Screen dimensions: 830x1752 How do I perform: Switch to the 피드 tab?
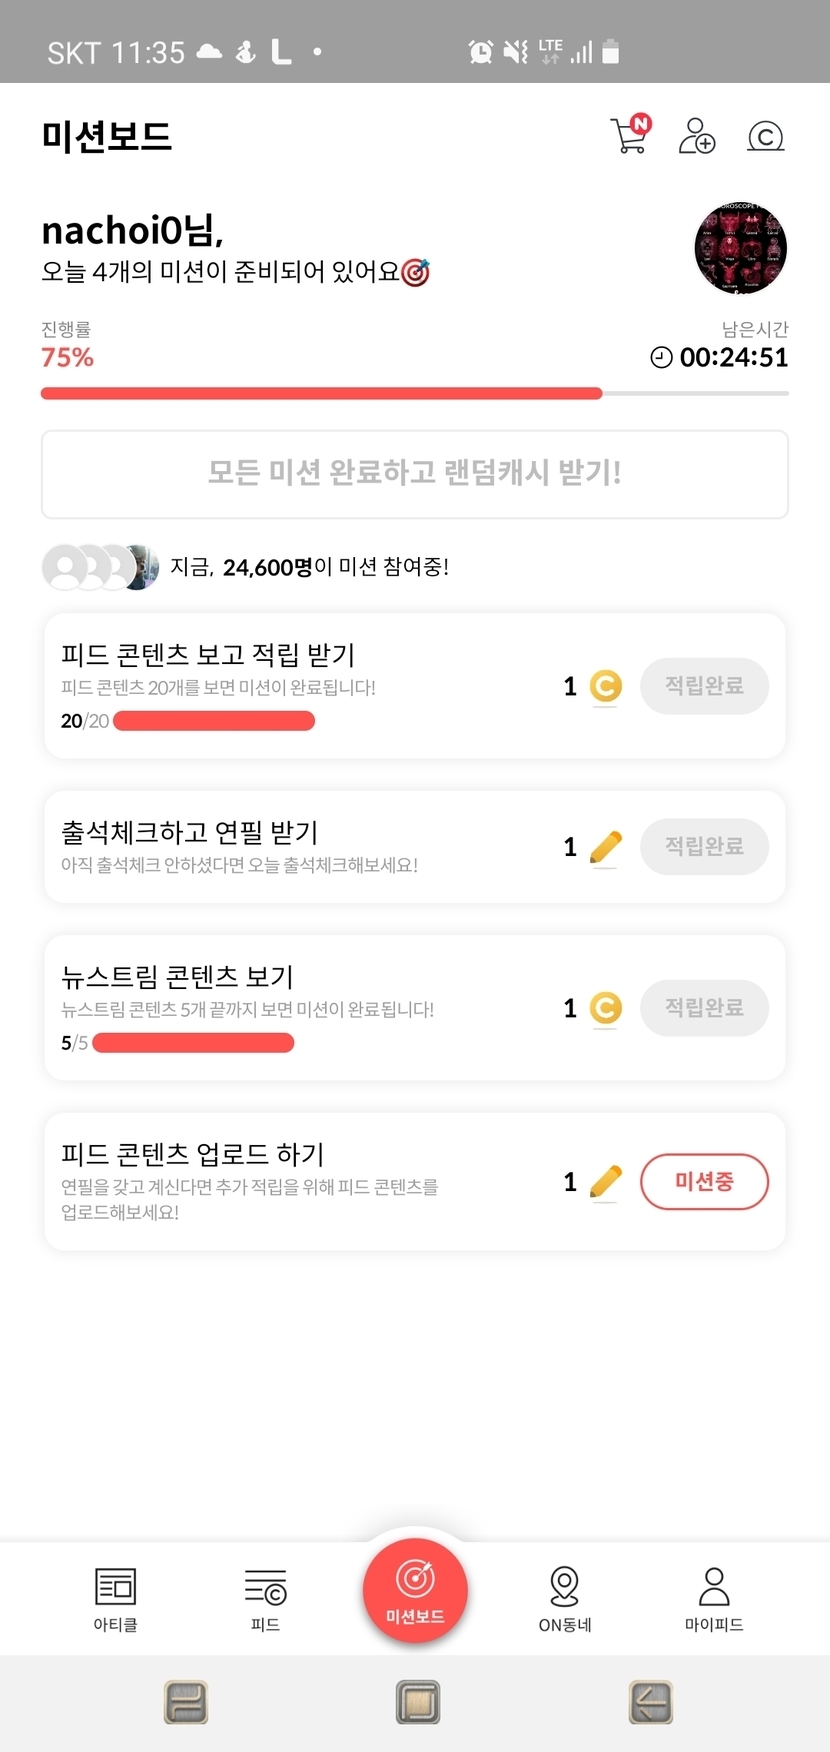click(x=265, y=1598)
